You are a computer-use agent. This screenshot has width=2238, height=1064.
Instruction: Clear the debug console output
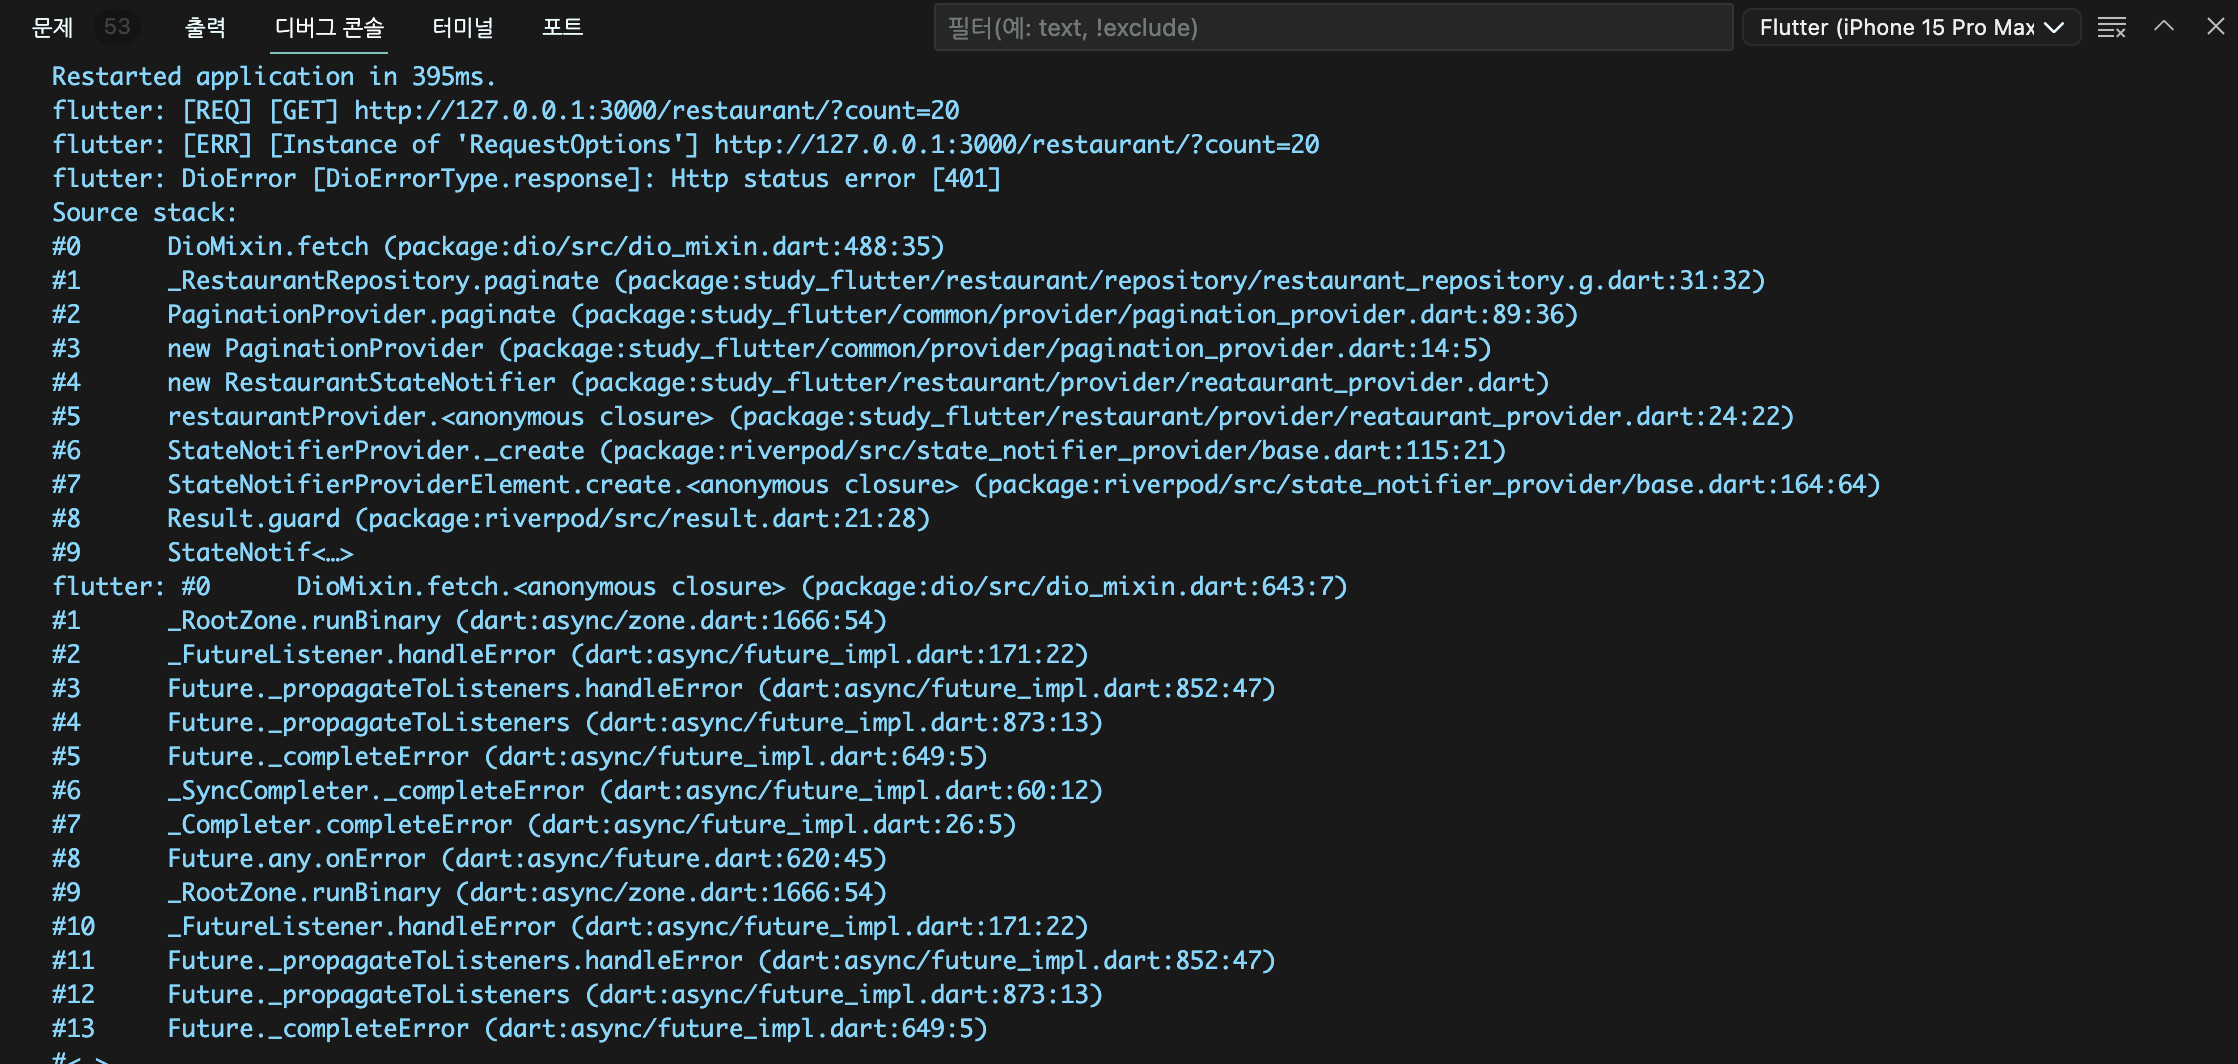point(2112,27)
